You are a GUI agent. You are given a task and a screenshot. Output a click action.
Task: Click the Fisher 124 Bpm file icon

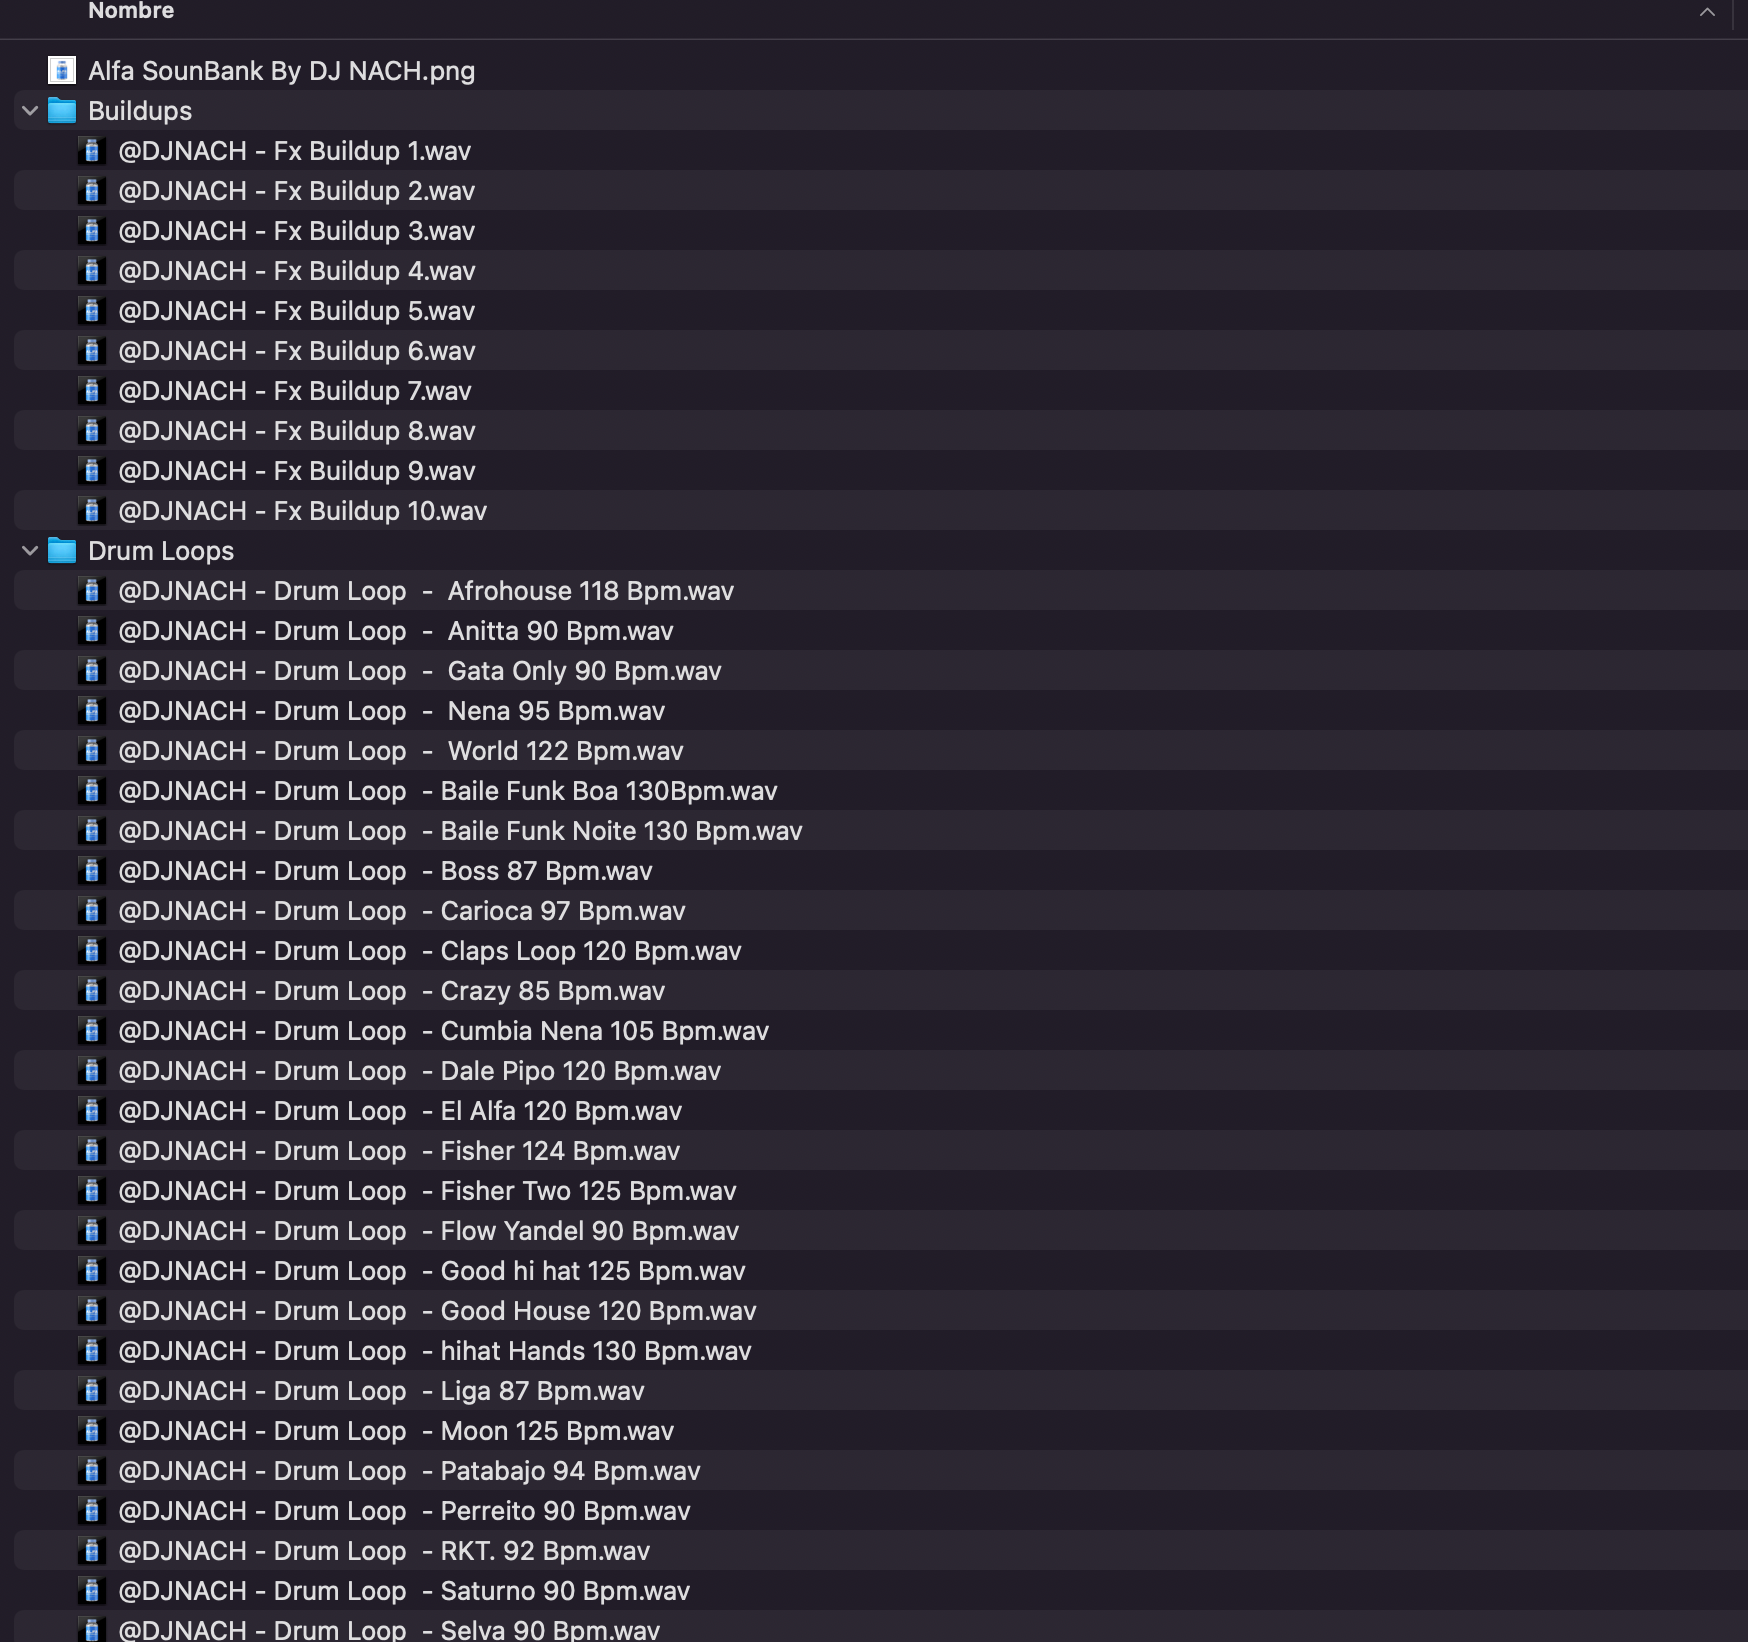(92, 1151)
